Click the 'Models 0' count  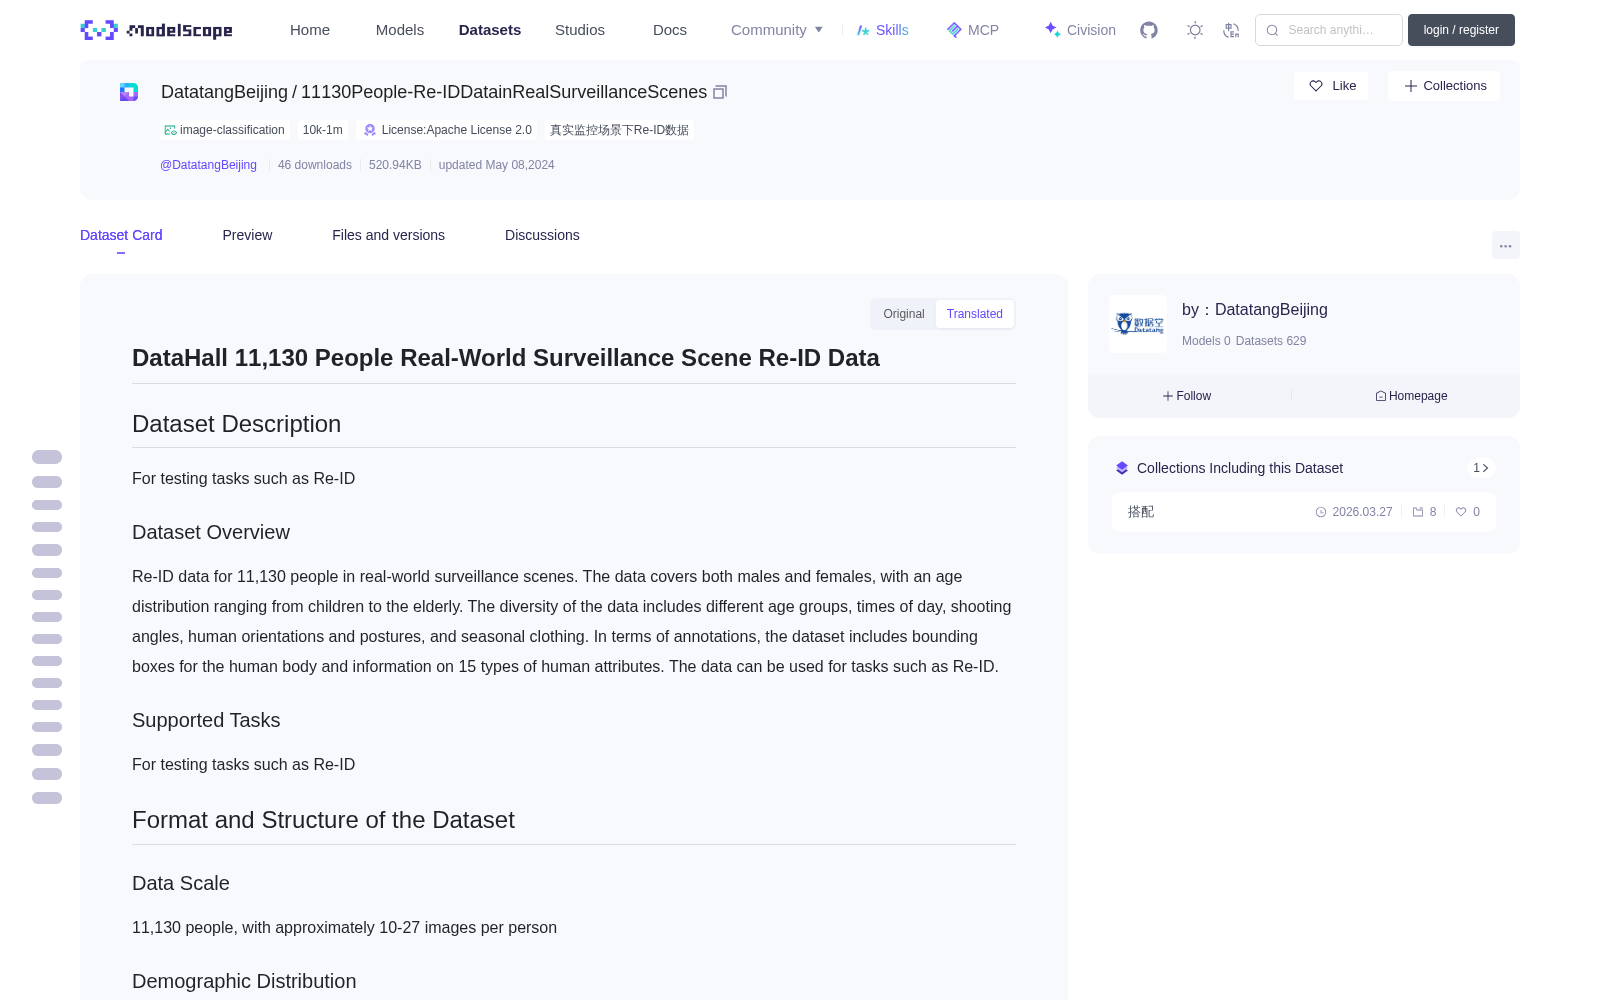(x=1206, y=341)
